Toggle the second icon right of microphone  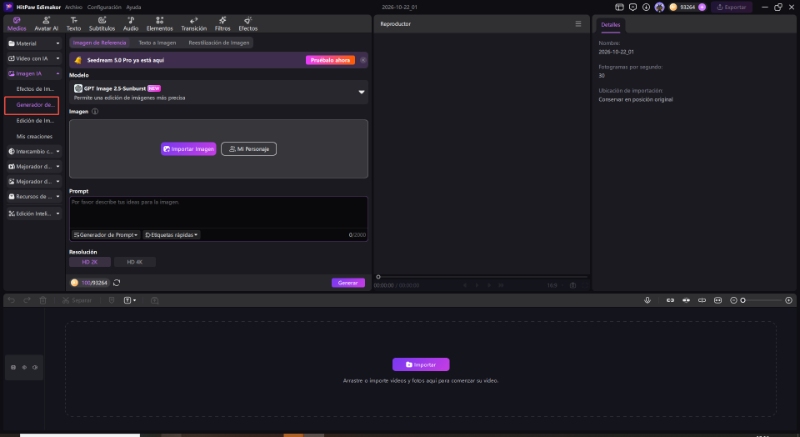[x=686, y=300]
